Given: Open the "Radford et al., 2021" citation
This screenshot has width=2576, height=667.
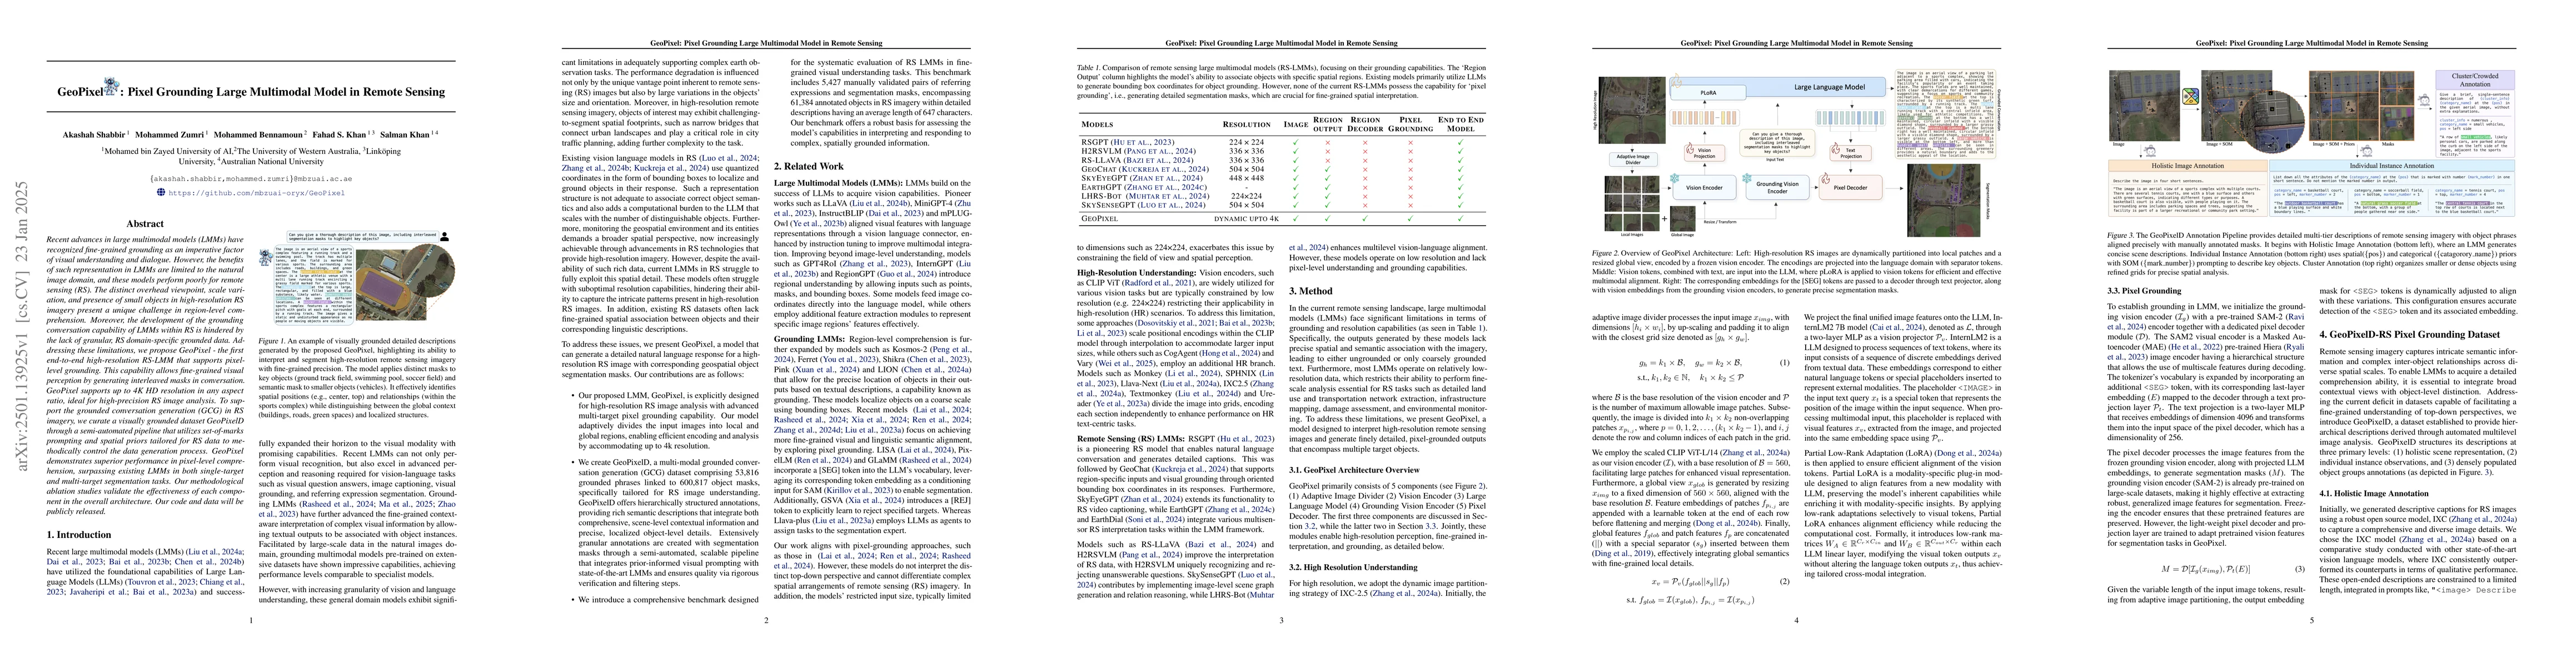Looking at the screenshot, I should click(1158, 283).
